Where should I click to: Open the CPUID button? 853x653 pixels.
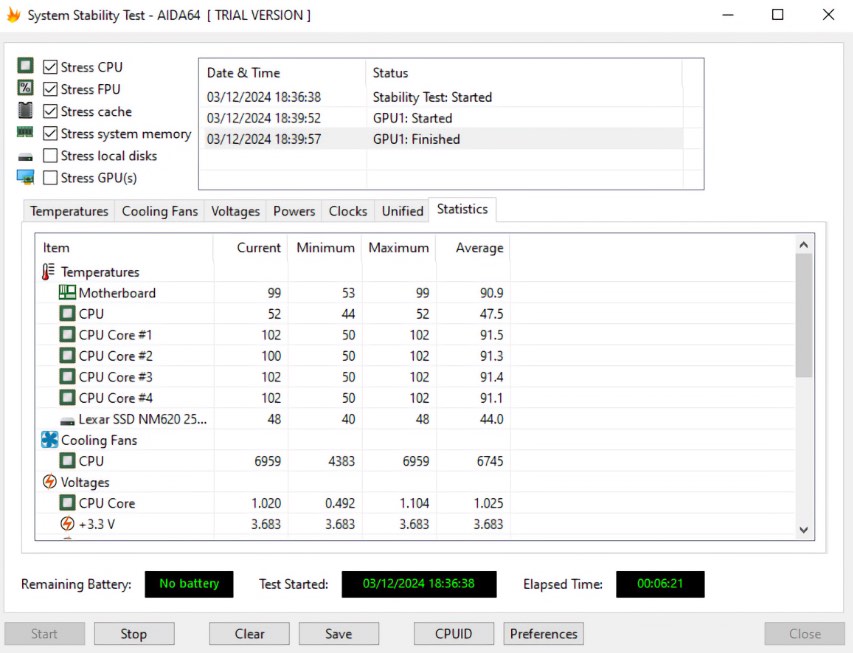[454, 634]
